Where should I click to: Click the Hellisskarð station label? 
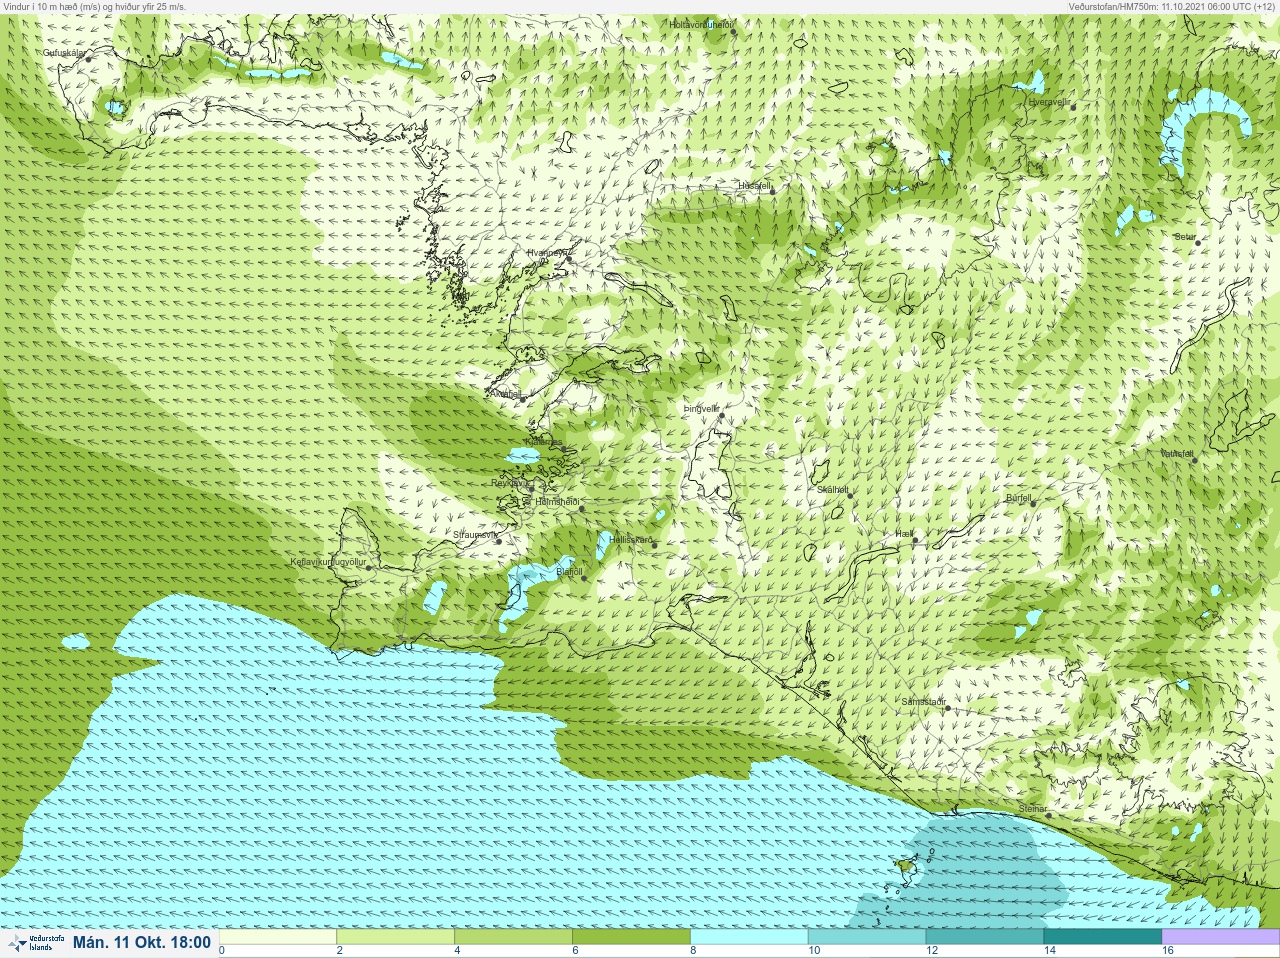(631, 539)
